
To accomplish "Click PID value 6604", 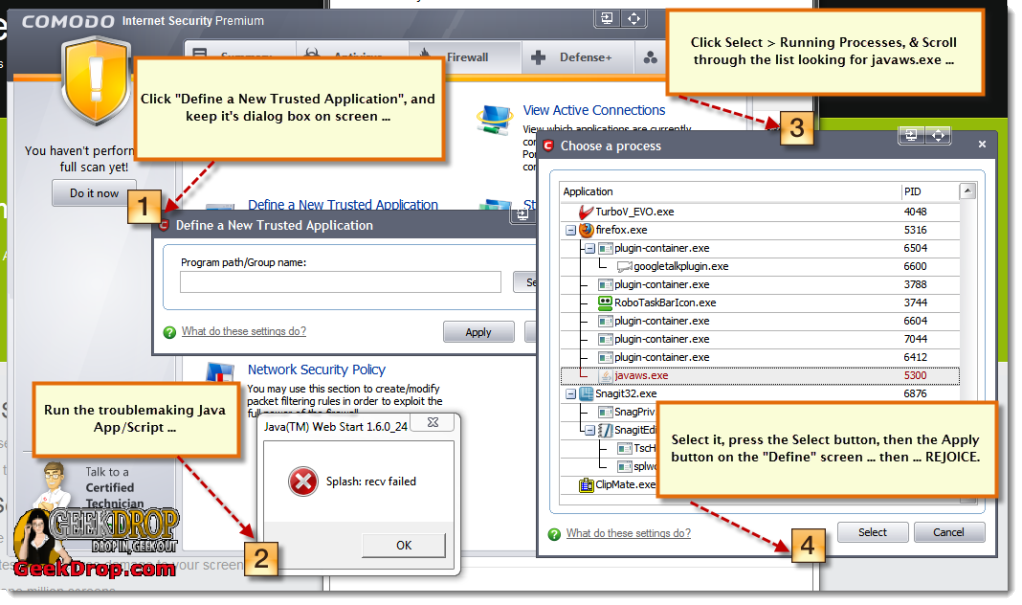I will point(915,321).
